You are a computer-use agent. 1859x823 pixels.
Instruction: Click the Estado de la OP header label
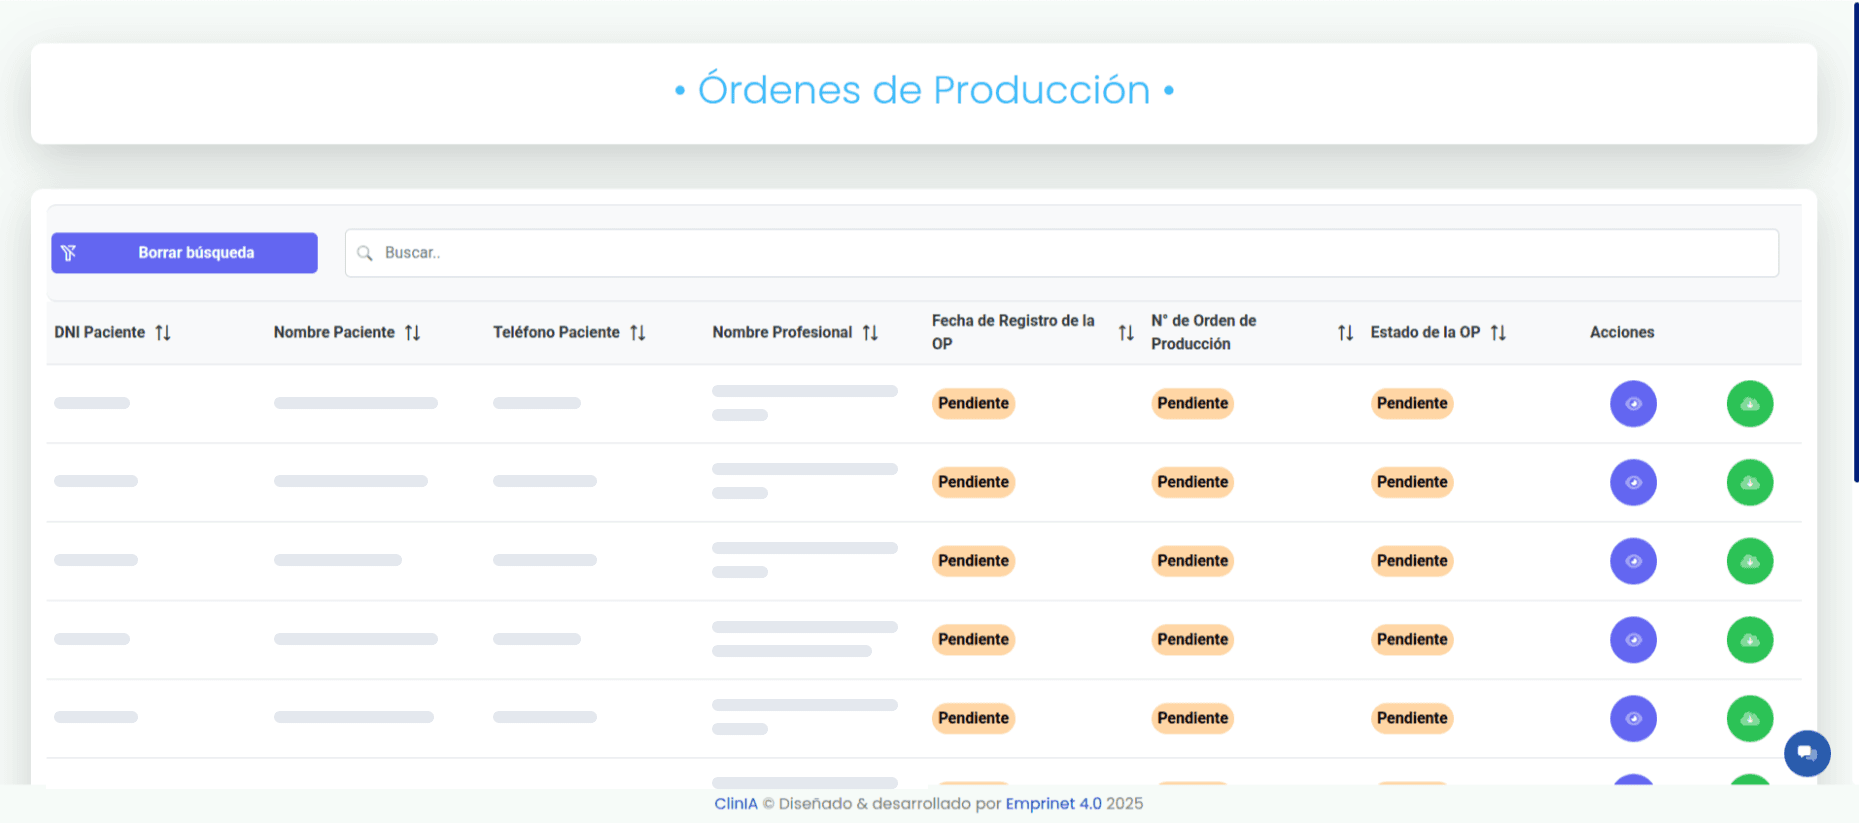(1425, 332)
